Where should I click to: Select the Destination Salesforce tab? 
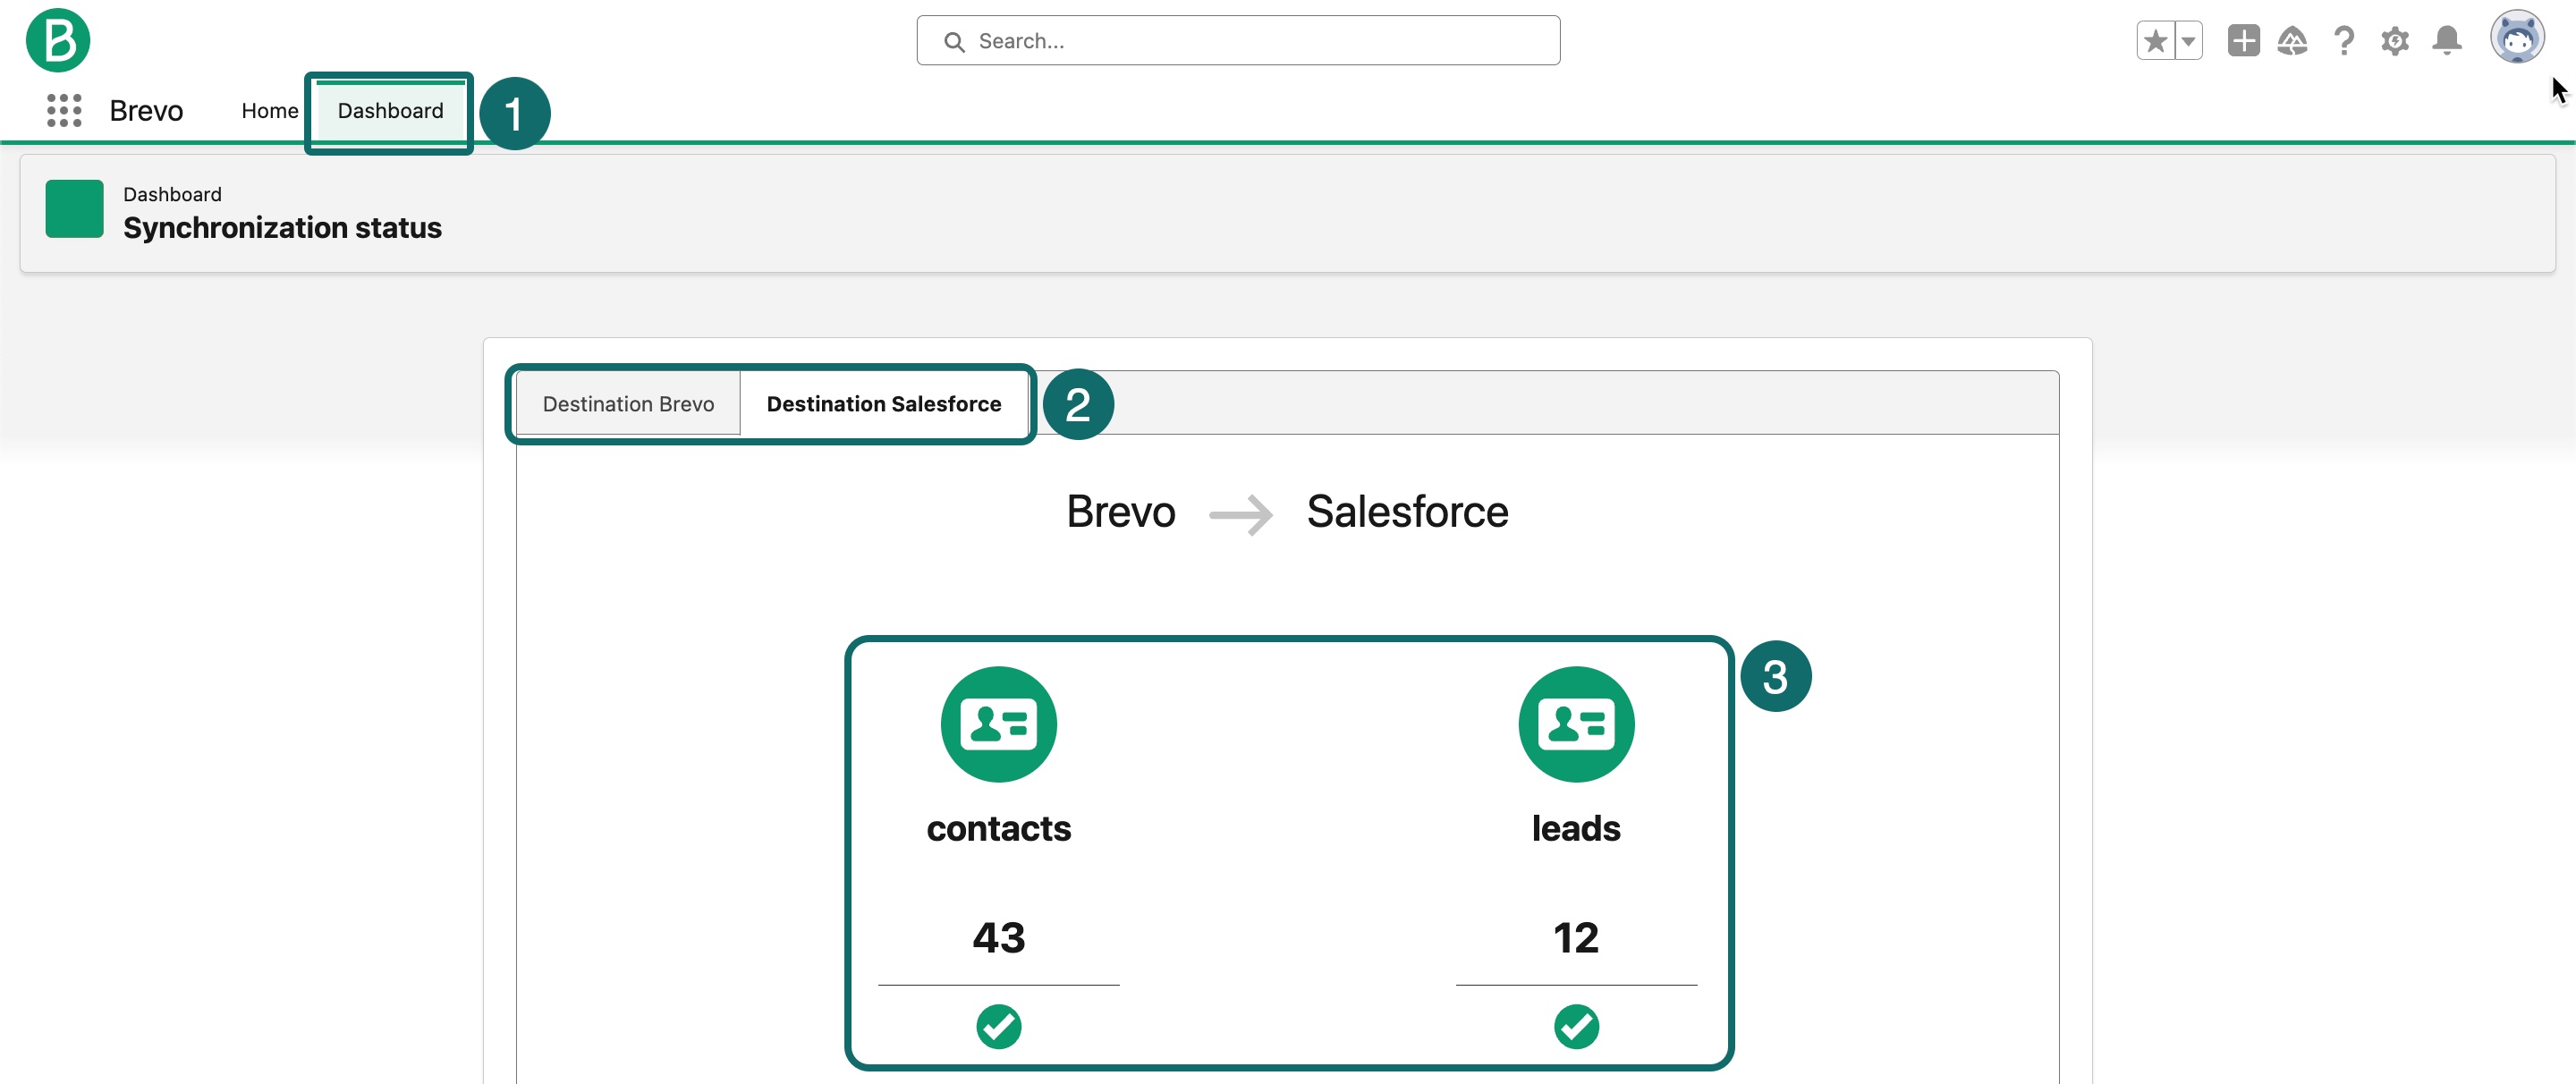point(883,404)
